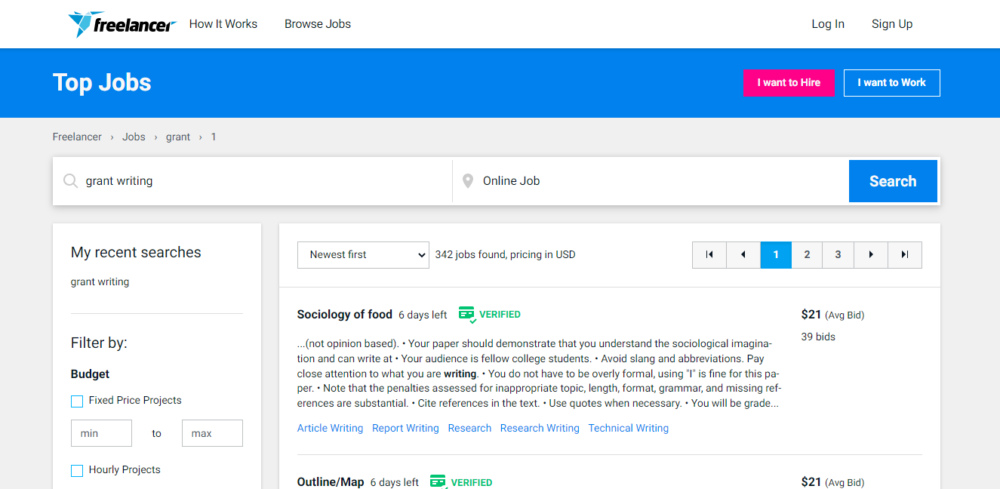1000x489 pixels.
Task: Jump to last page arrow icon
Action: coord(904,255)
